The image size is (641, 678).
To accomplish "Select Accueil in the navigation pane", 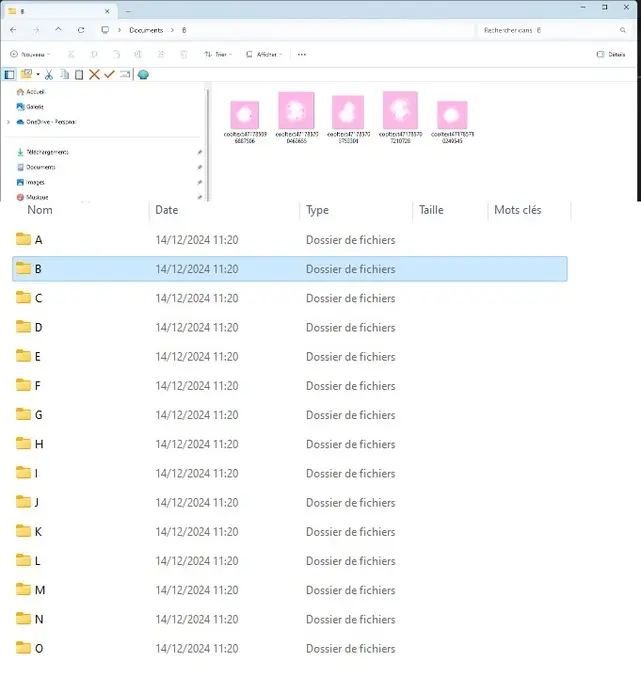I will click(x=35, y=92).
